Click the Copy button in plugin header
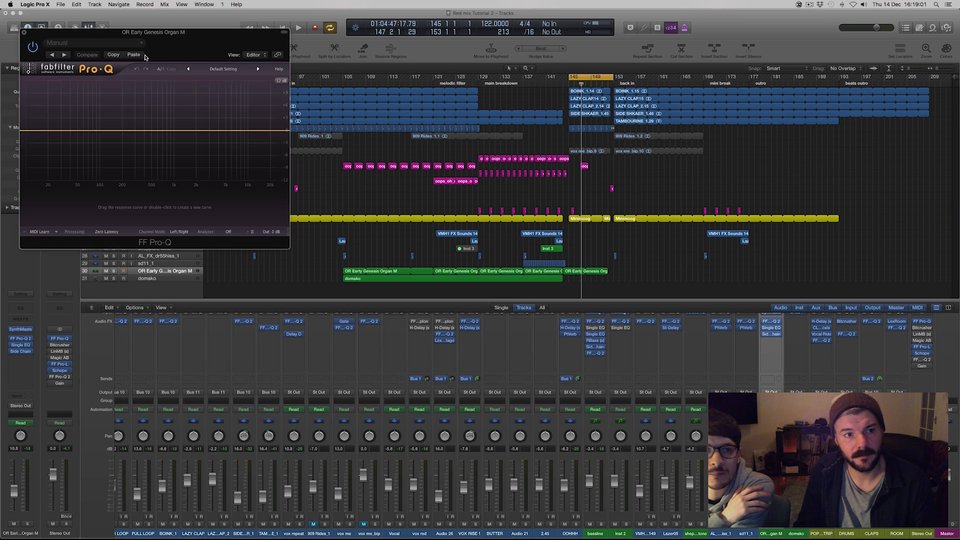Viewport: 960px width, 540px height. pyautogui.click(x=113, y=54)
